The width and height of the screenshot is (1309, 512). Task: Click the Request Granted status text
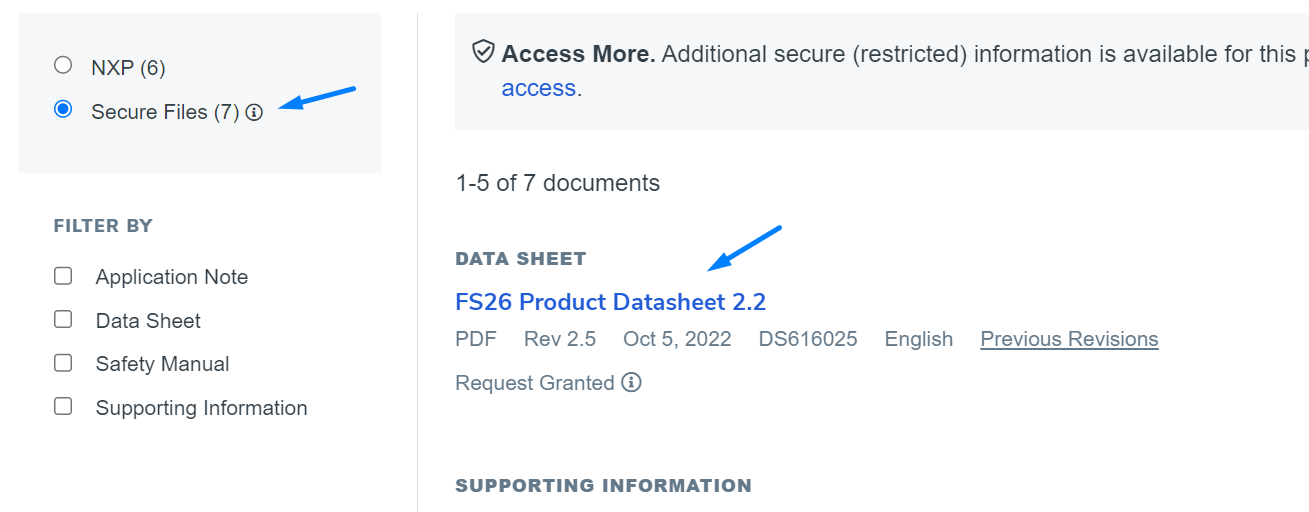coord(534,383)
